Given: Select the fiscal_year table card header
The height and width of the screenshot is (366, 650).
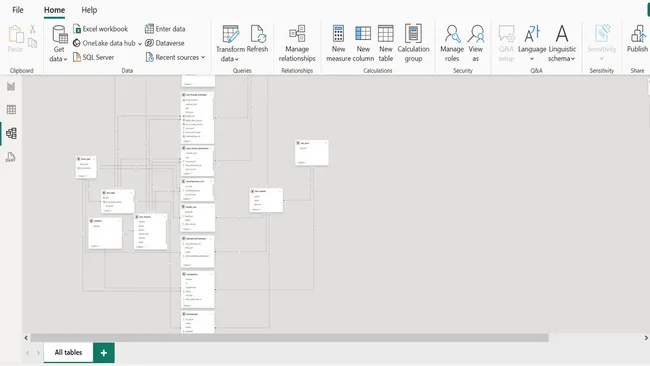Looking at the screenshot, I should click(x=86, y=159).
